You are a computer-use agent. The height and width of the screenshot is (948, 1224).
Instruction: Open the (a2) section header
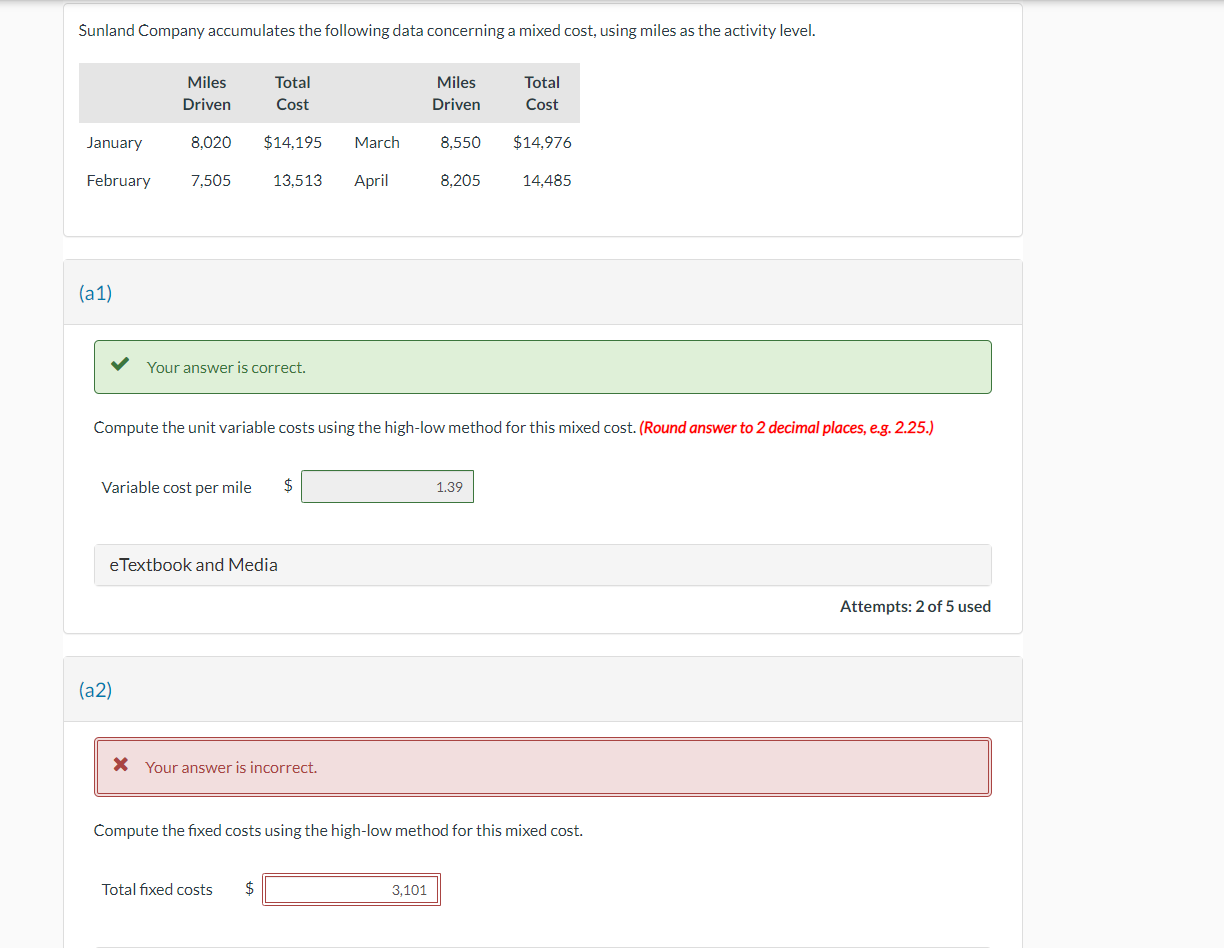pyautogui.click(x=95, y=689)
